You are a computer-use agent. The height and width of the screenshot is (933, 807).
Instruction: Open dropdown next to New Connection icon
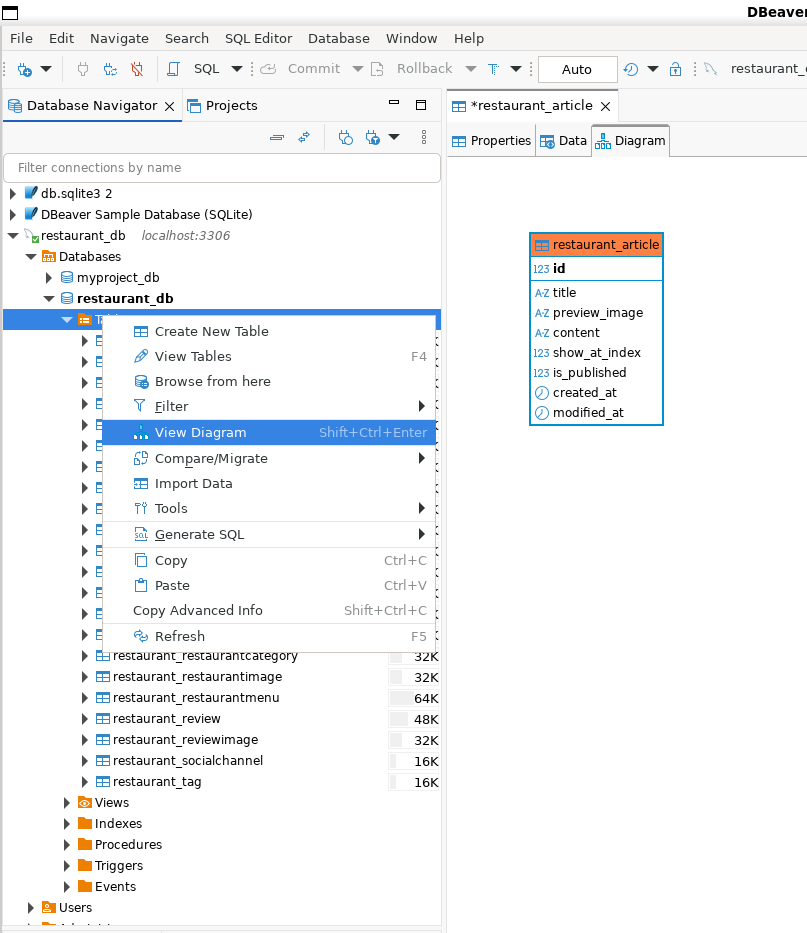pos(46,69)
